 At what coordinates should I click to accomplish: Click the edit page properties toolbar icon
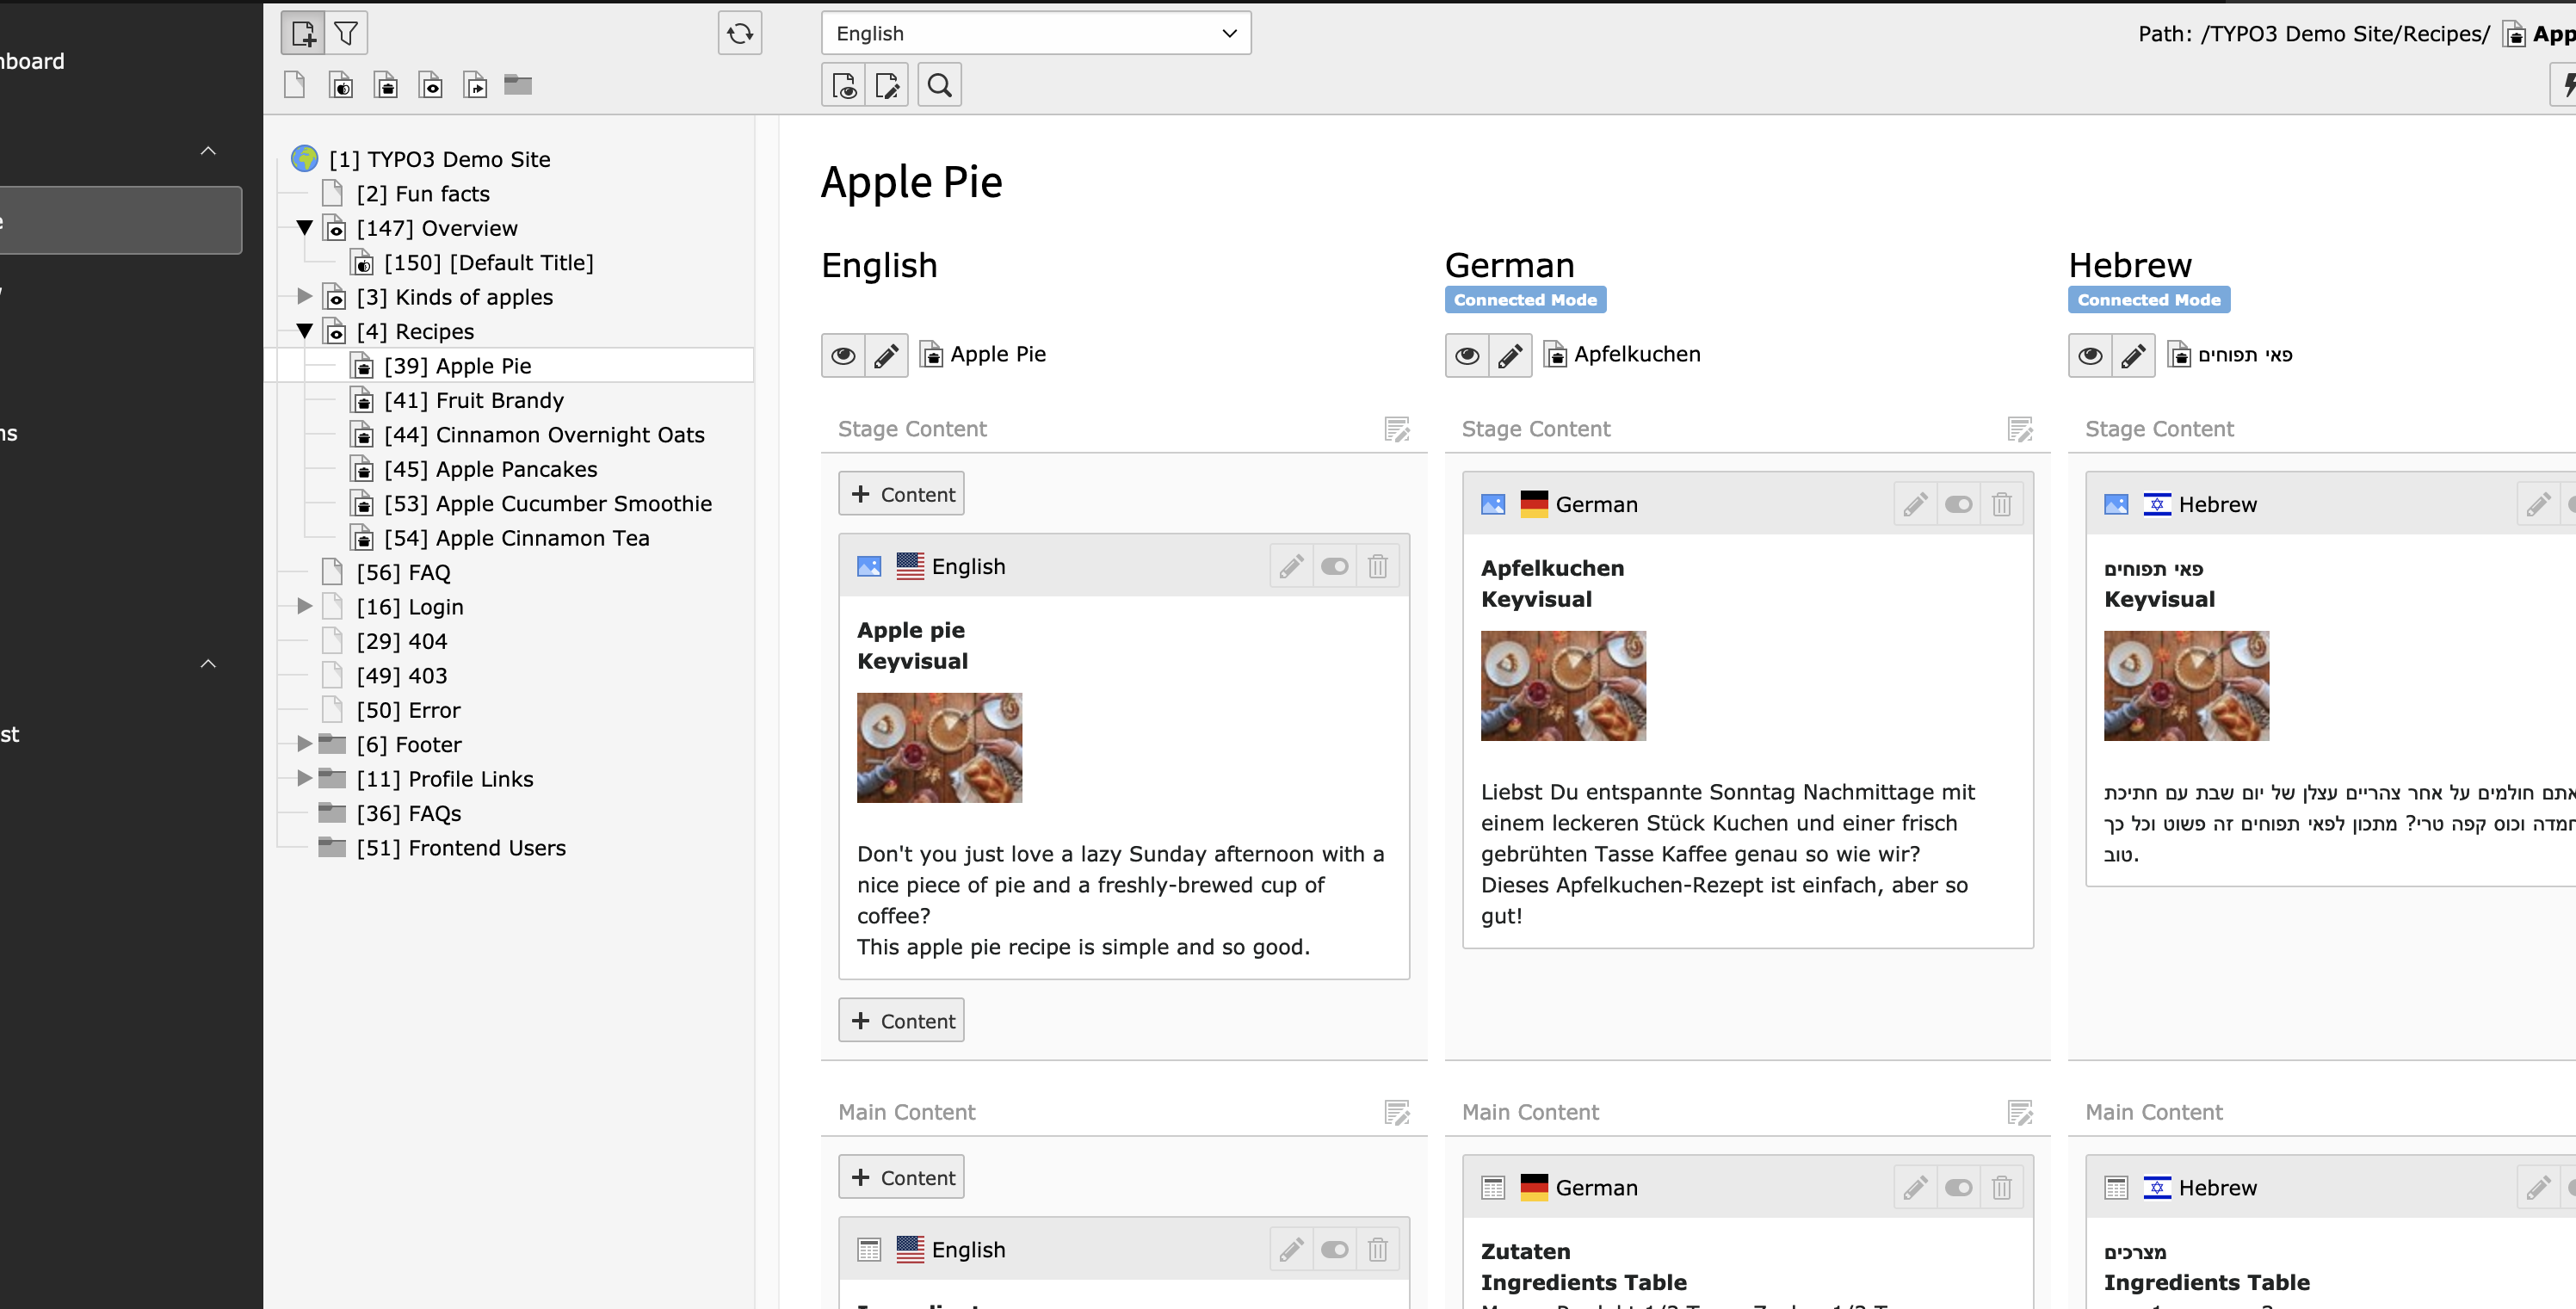(887, 85)
